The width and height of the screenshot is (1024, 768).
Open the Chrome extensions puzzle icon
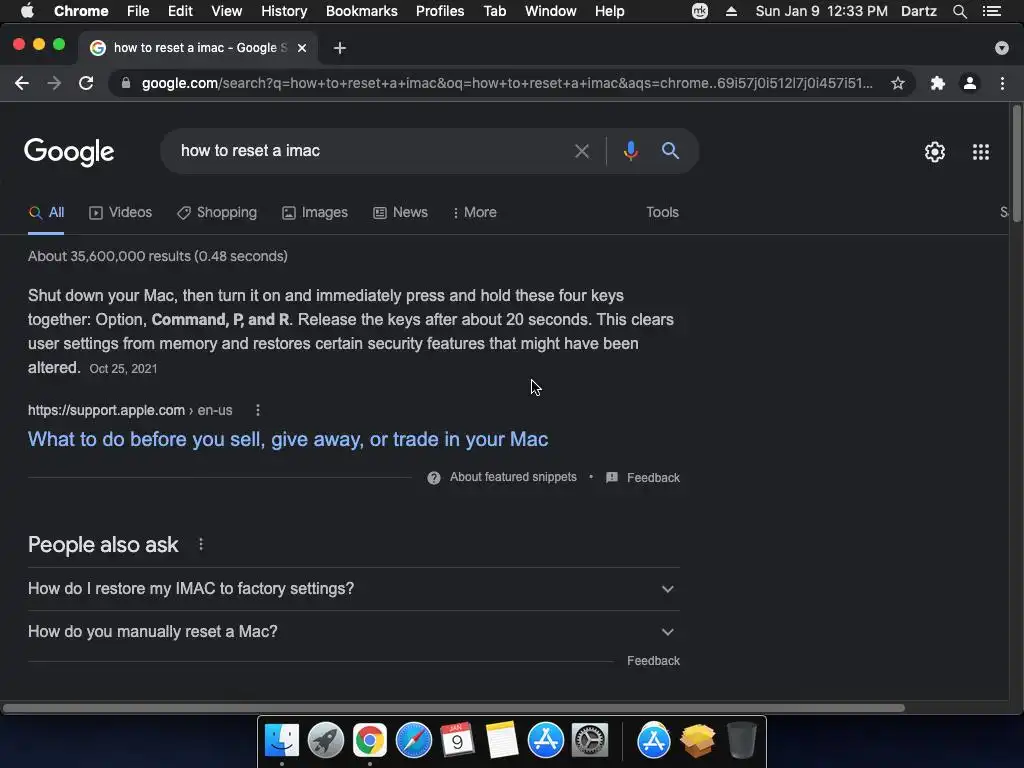click(x=938, y=83)
